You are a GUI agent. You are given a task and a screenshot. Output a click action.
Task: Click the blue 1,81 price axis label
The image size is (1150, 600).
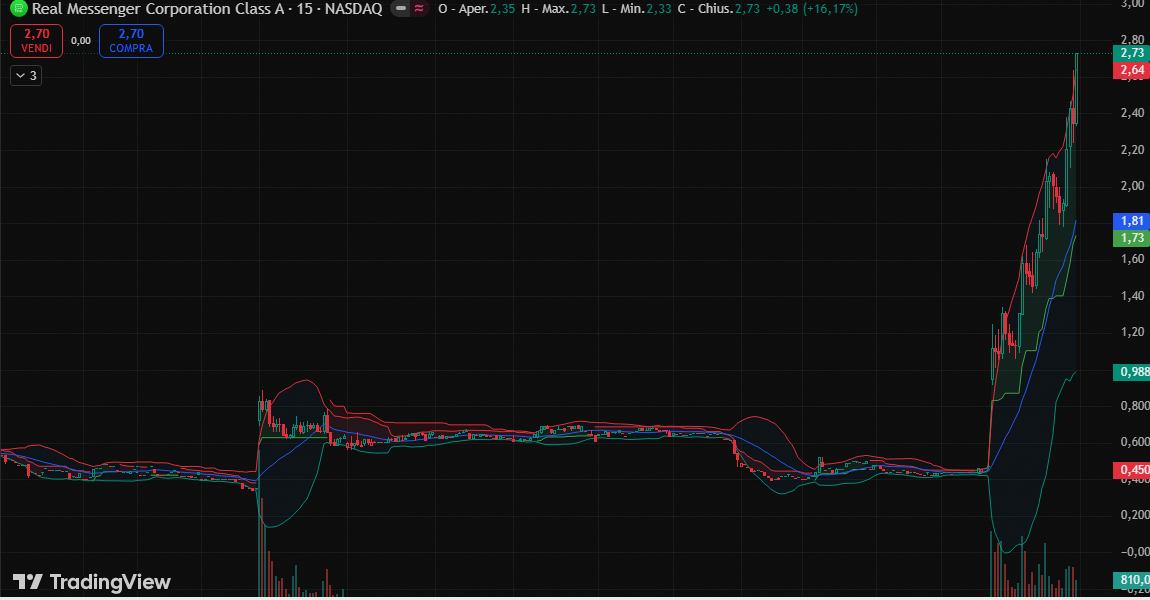(x=1131, y=221)
